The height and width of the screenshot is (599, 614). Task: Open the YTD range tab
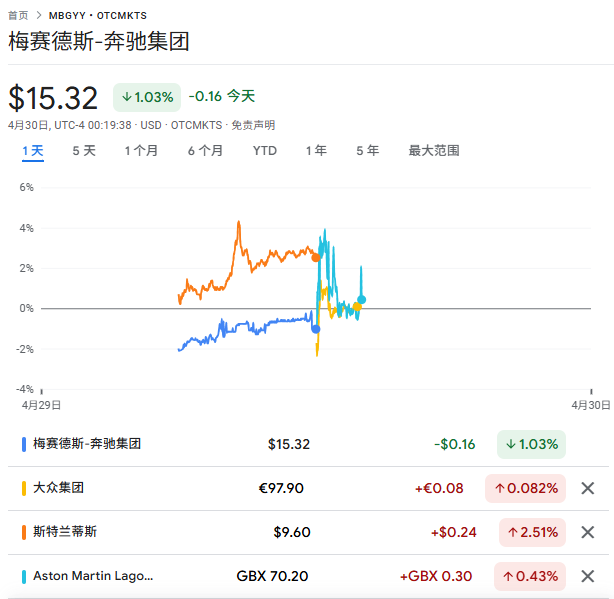265,151
